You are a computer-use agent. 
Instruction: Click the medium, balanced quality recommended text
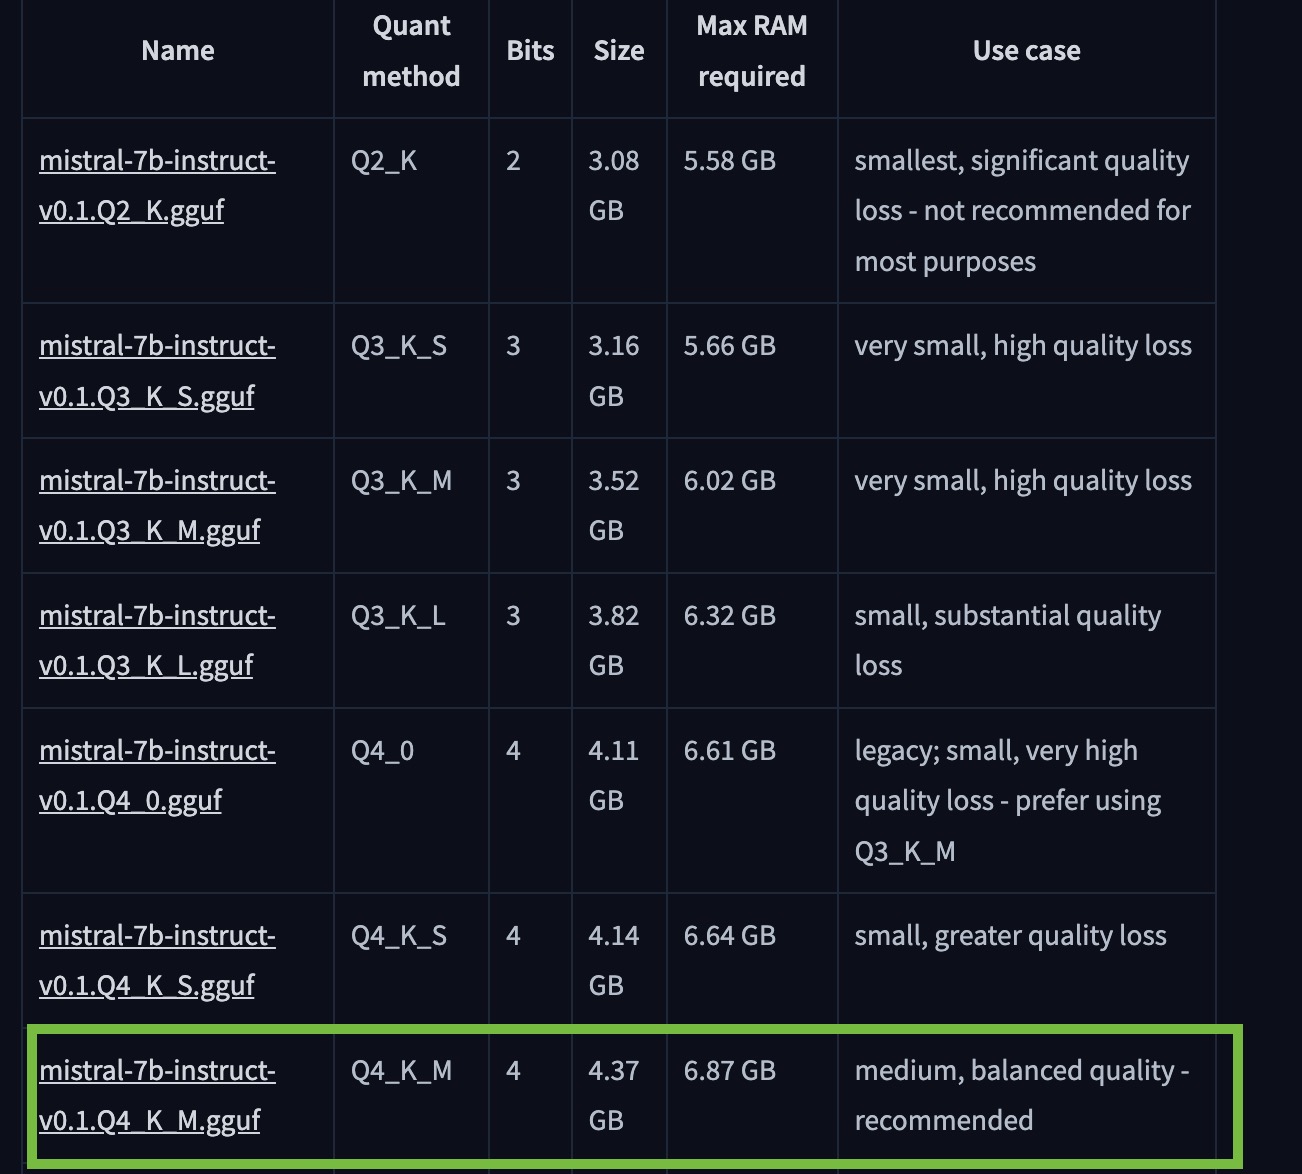tap(1022, 1096)
